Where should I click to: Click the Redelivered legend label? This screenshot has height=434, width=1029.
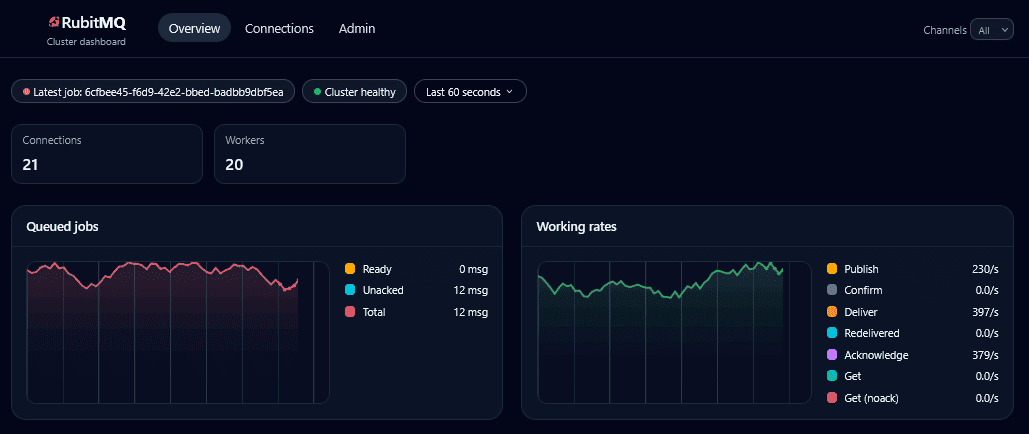point(872,334)
